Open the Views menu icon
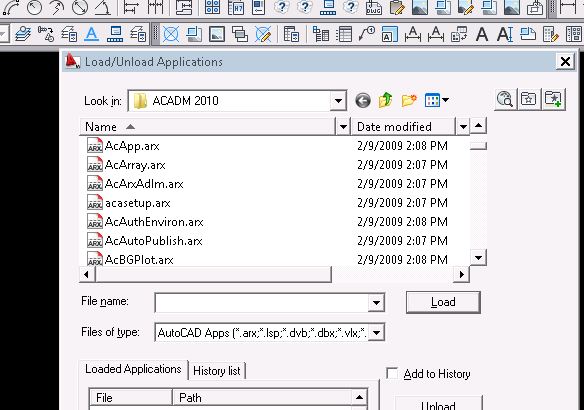The image size is (584, 410). [437, 100]
